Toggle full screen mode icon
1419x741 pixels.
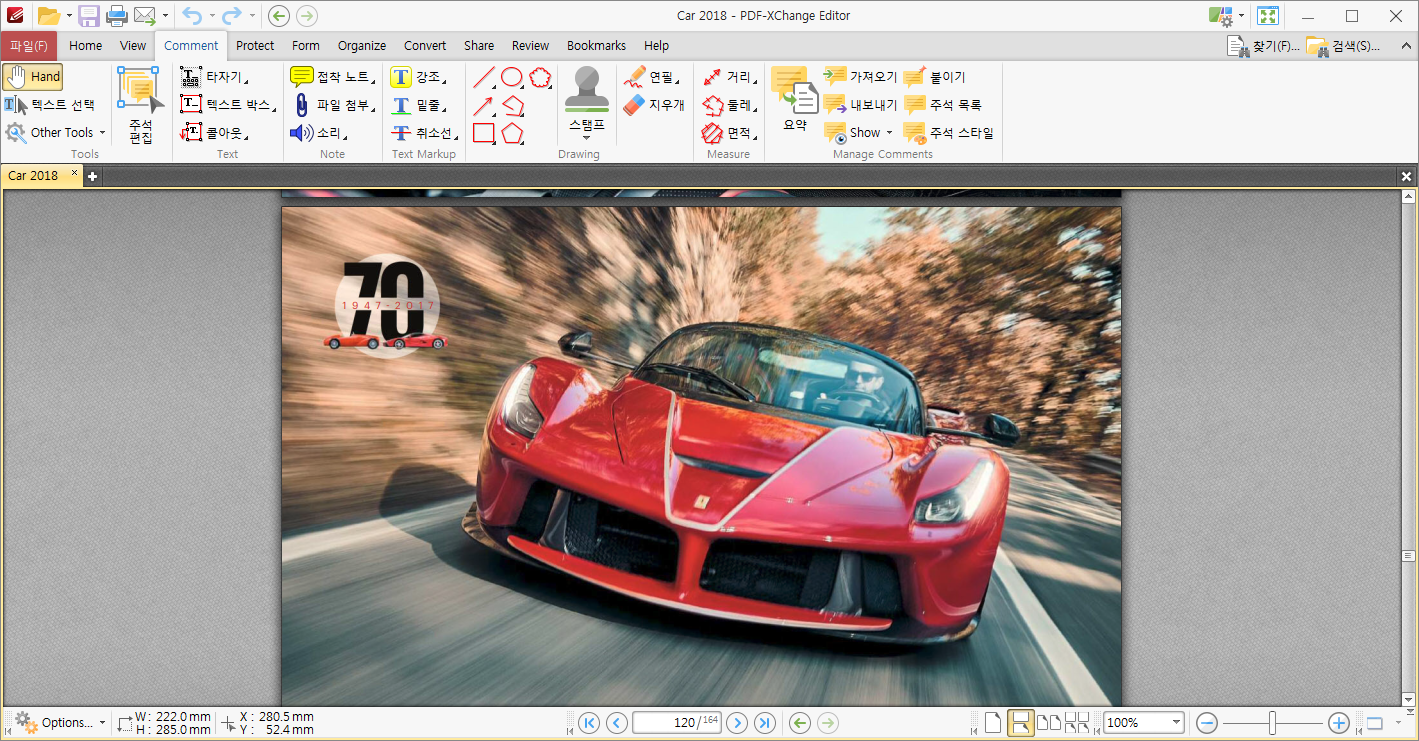tap(1268, 15)
